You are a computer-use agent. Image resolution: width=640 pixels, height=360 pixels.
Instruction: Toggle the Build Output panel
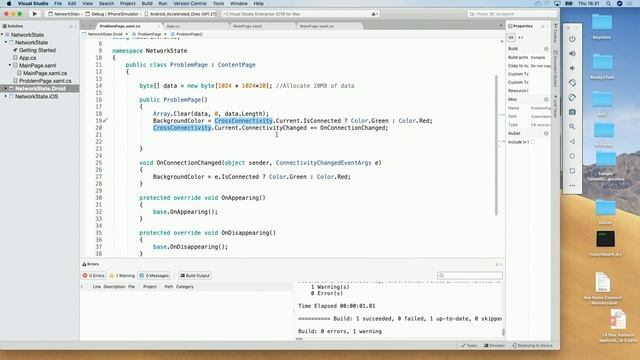pos(195,276)
